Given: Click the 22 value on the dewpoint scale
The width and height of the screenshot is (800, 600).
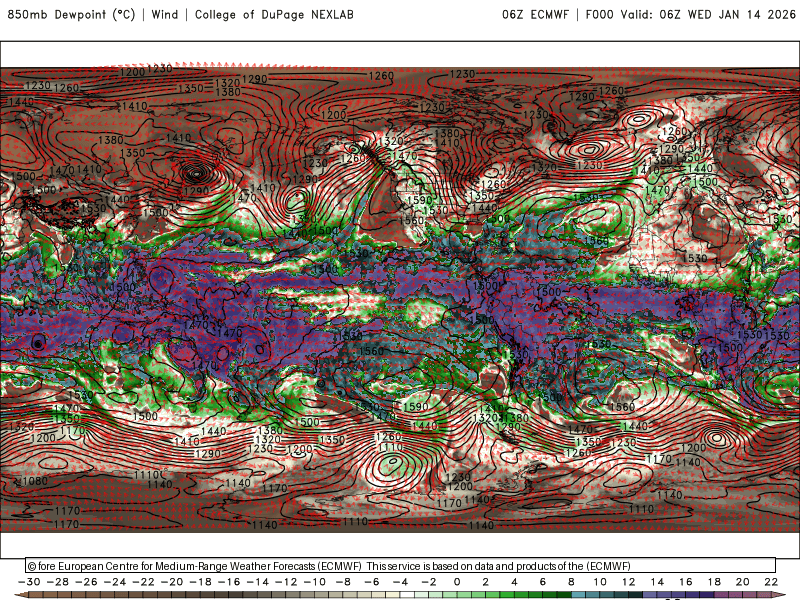Looking at the screenshot, I should [771, 582].
